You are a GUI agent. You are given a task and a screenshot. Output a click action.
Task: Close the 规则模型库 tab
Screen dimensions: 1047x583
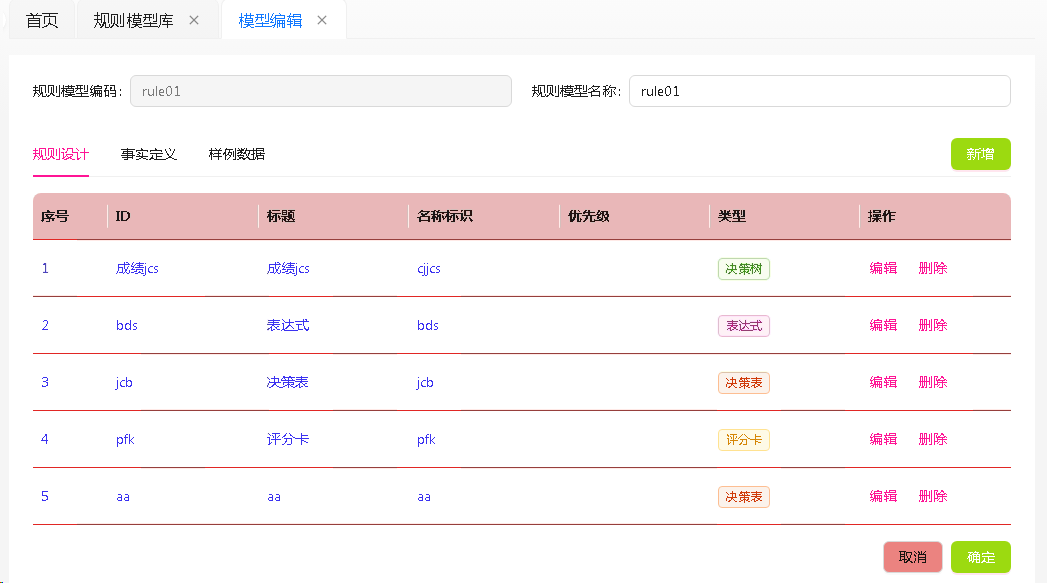coord(194,20)
